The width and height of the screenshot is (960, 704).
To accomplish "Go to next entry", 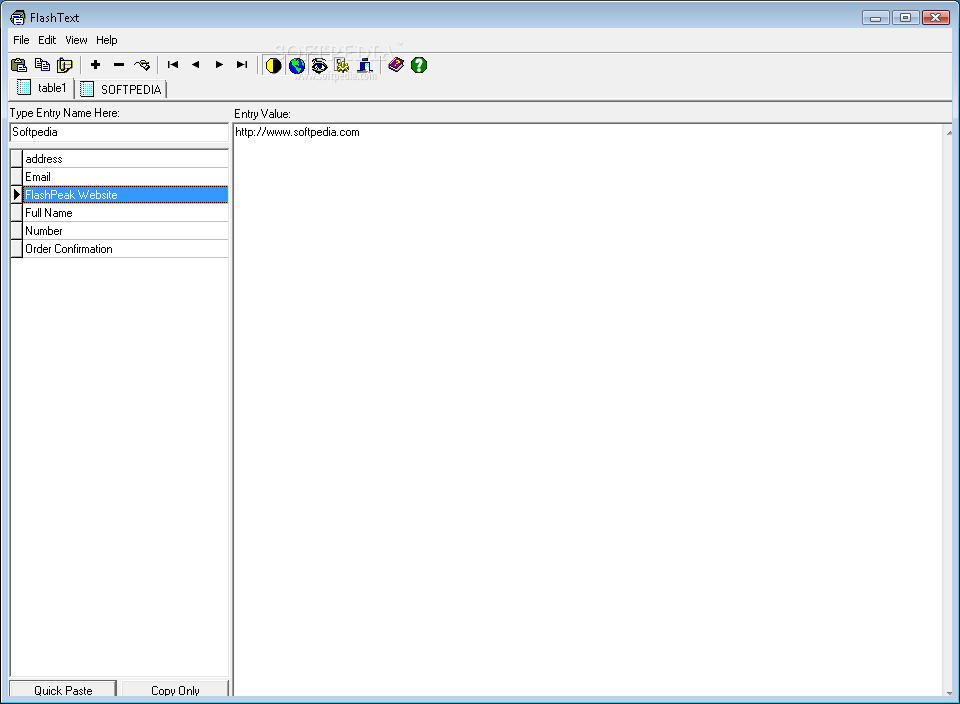I will (x=219, y=65).
